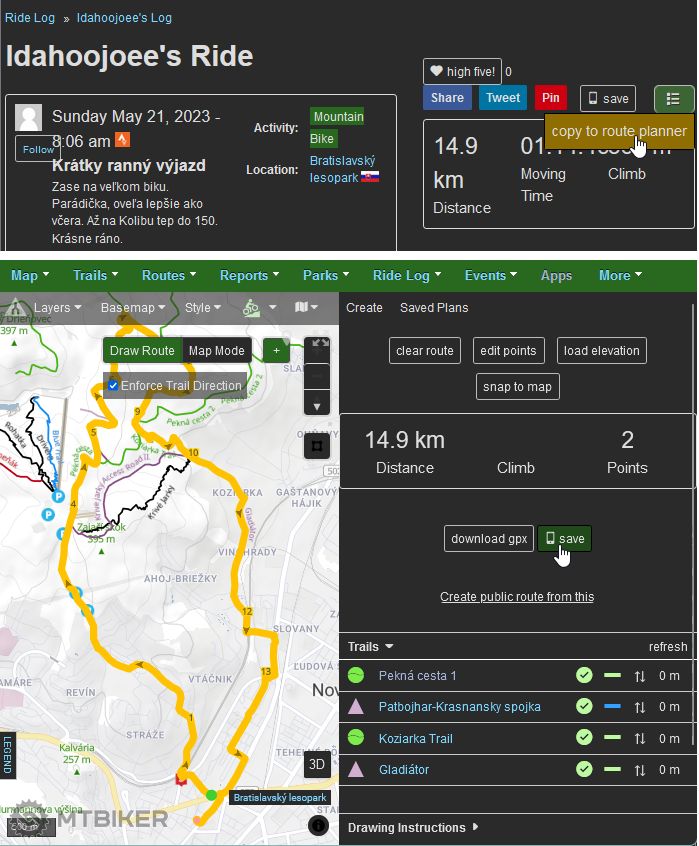Open the Trails menu in navigation bar
Screen dimensions: 699x846
pyautogui.click(x=95, y=276)
